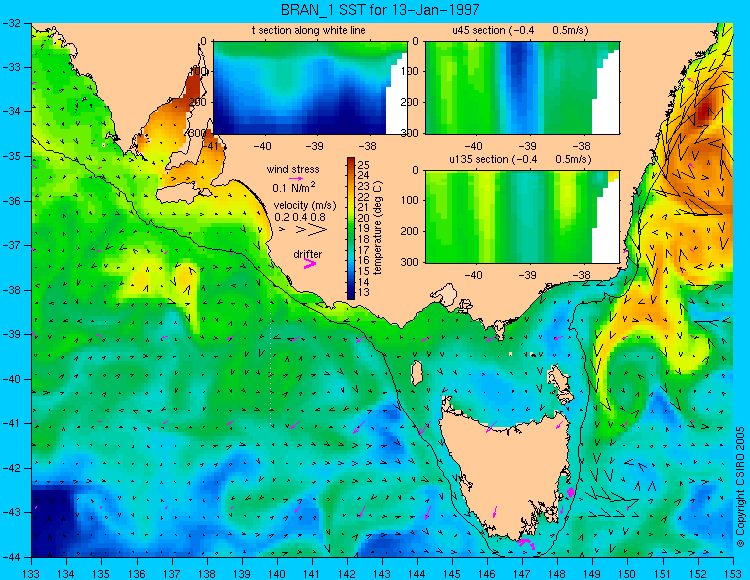
Task: Click the 'u45 section' heading text
Action: click(x=479, y=31)
